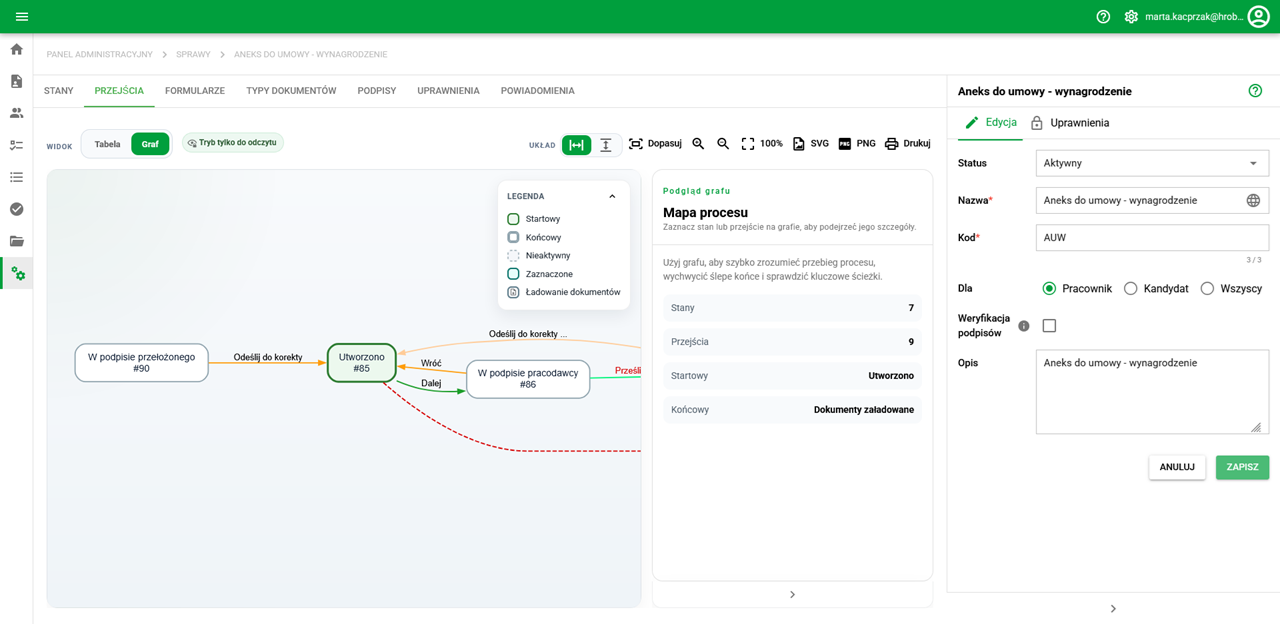Click the Opis text area
Image resolution: width=1280 pixels, height=624 pixels.
tap(1152, 392)
